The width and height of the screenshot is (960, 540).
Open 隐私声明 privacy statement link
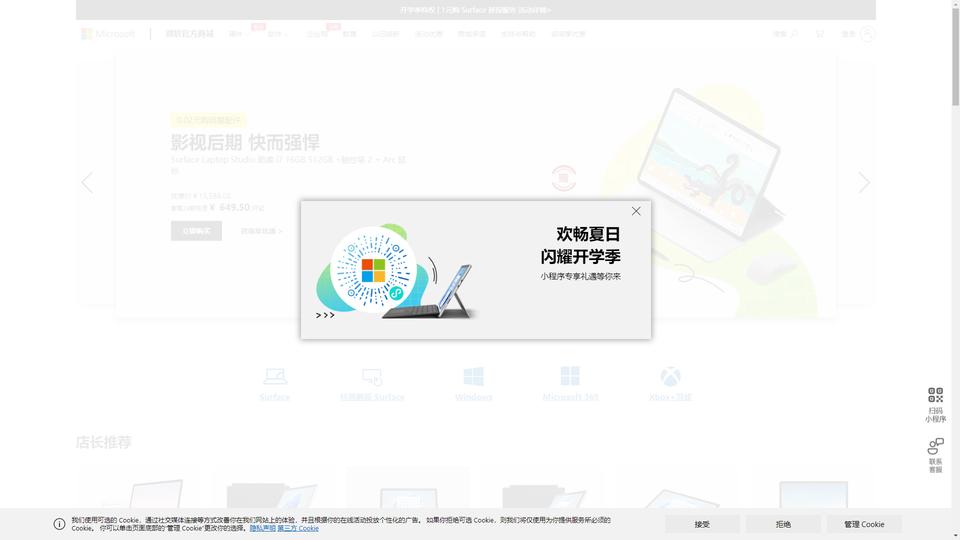tap(262, 528)
